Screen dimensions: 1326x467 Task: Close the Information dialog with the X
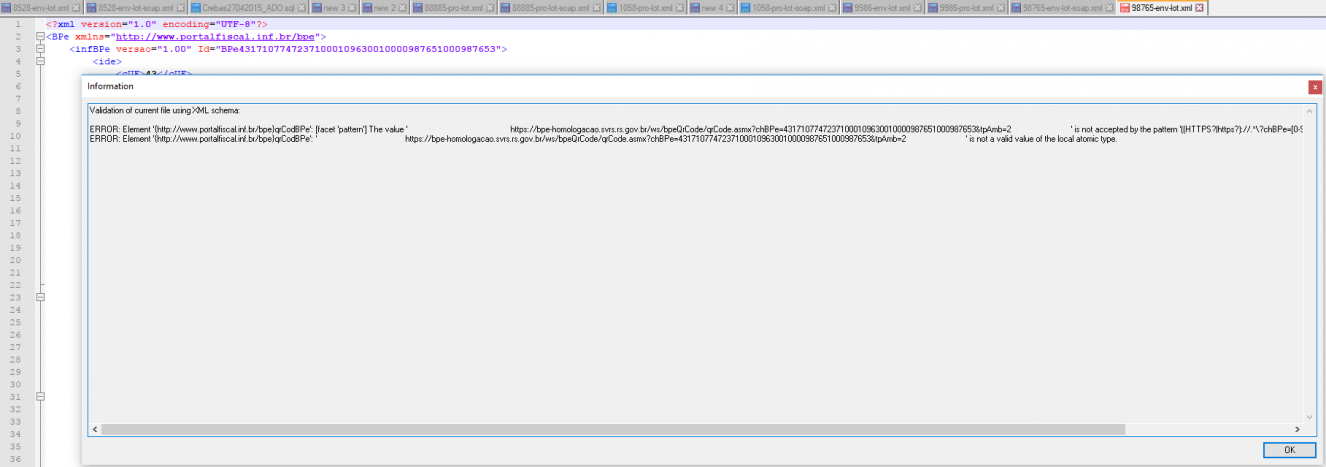tap(1314, 87)
